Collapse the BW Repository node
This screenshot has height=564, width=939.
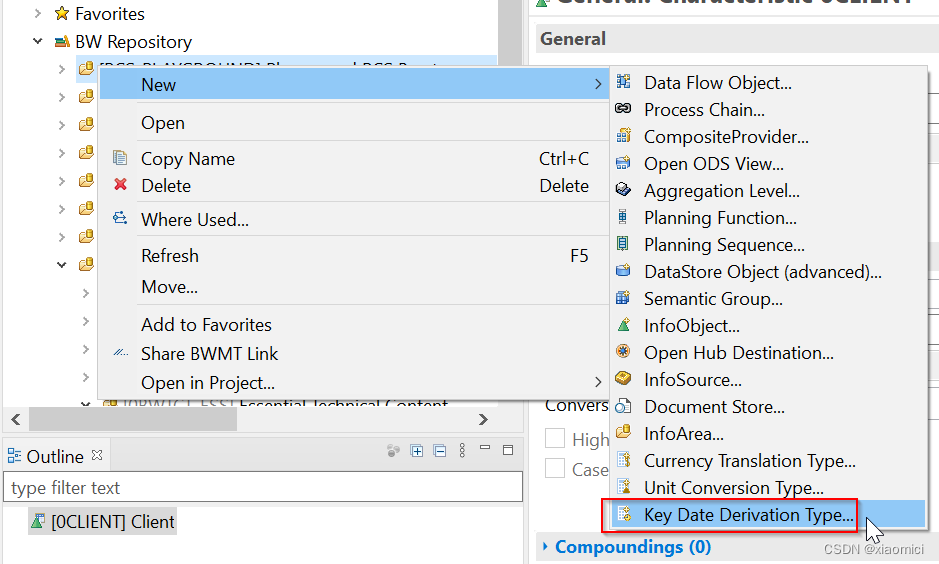point(38,41)
